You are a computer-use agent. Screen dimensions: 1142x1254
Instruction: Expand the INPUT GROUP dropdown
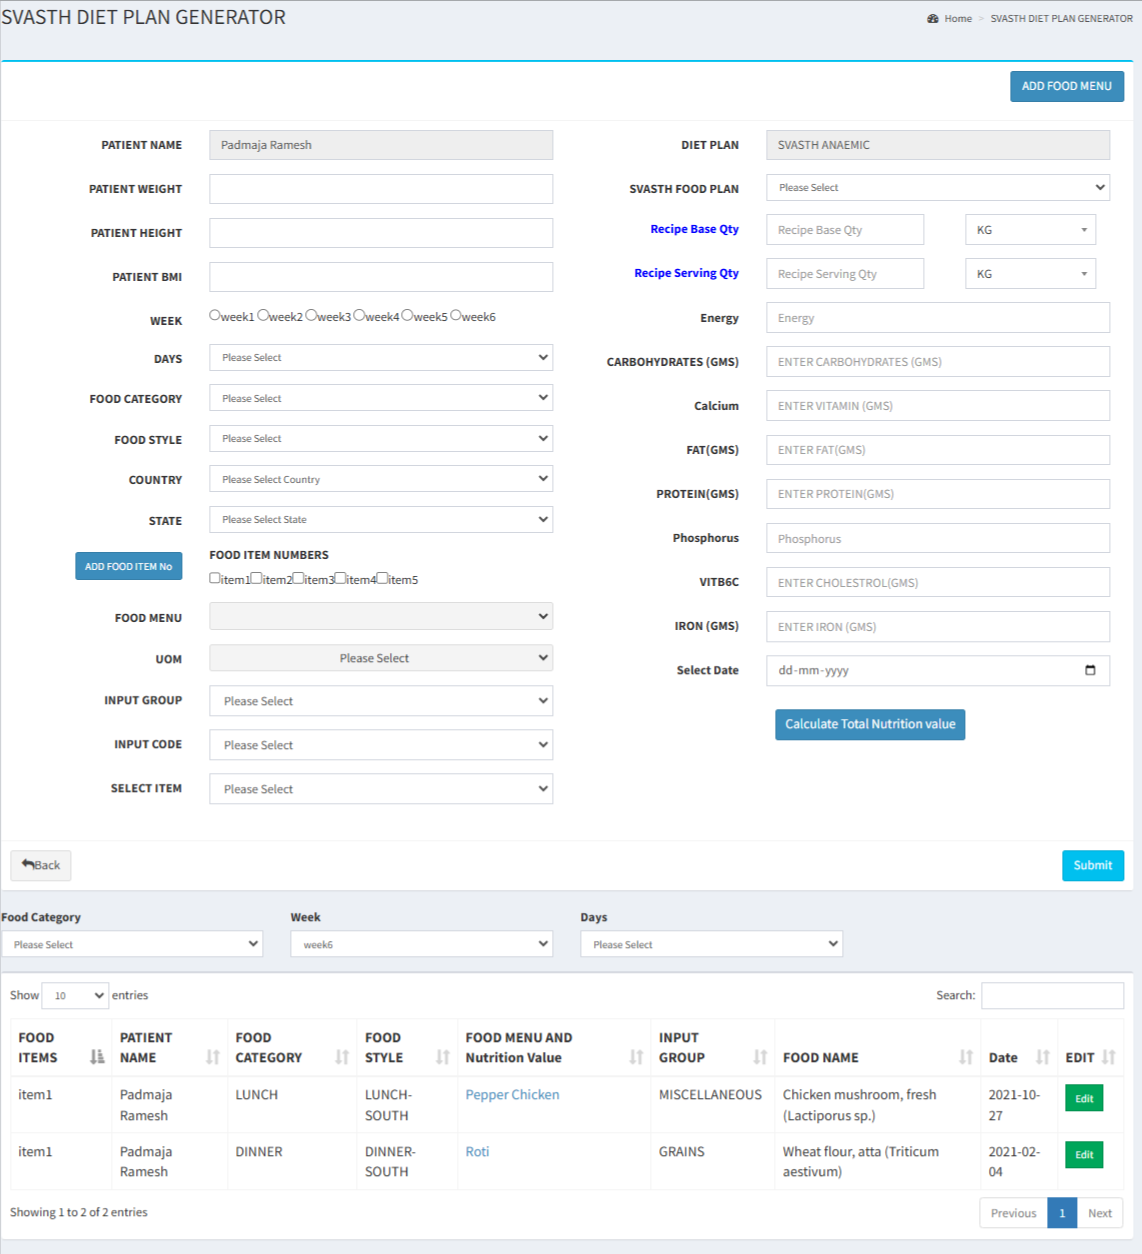click(x=381, y=701)
